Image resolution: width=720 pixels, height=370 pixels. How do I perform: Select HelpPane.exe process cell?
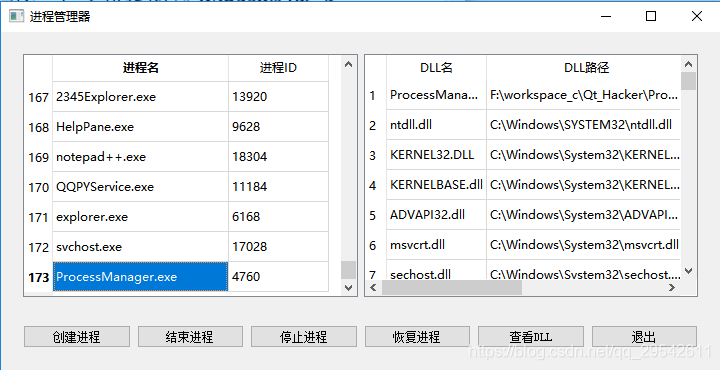click(141, 127)
